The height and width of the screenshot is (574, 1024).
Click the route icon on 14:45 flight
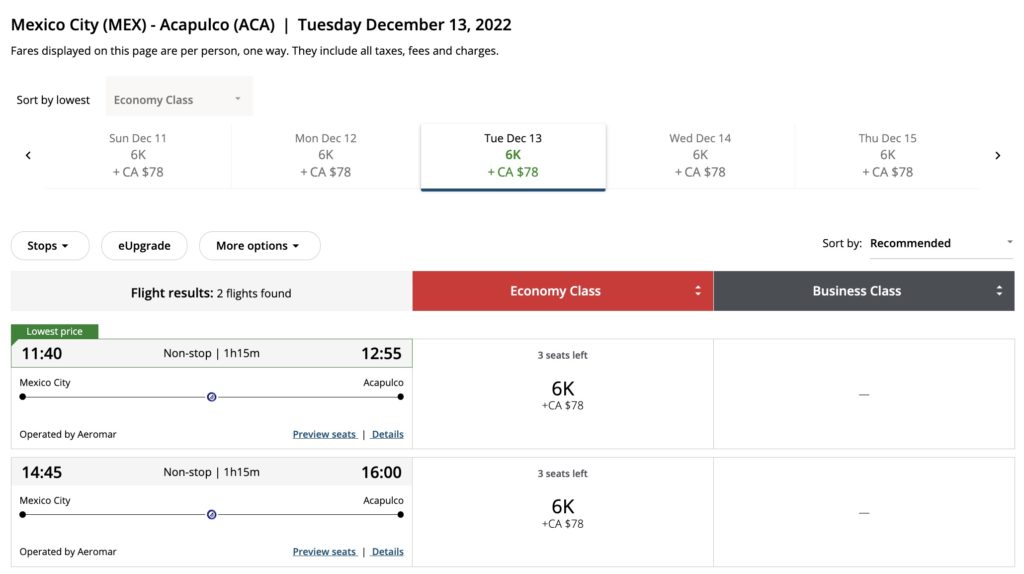(x=211, y=515)
